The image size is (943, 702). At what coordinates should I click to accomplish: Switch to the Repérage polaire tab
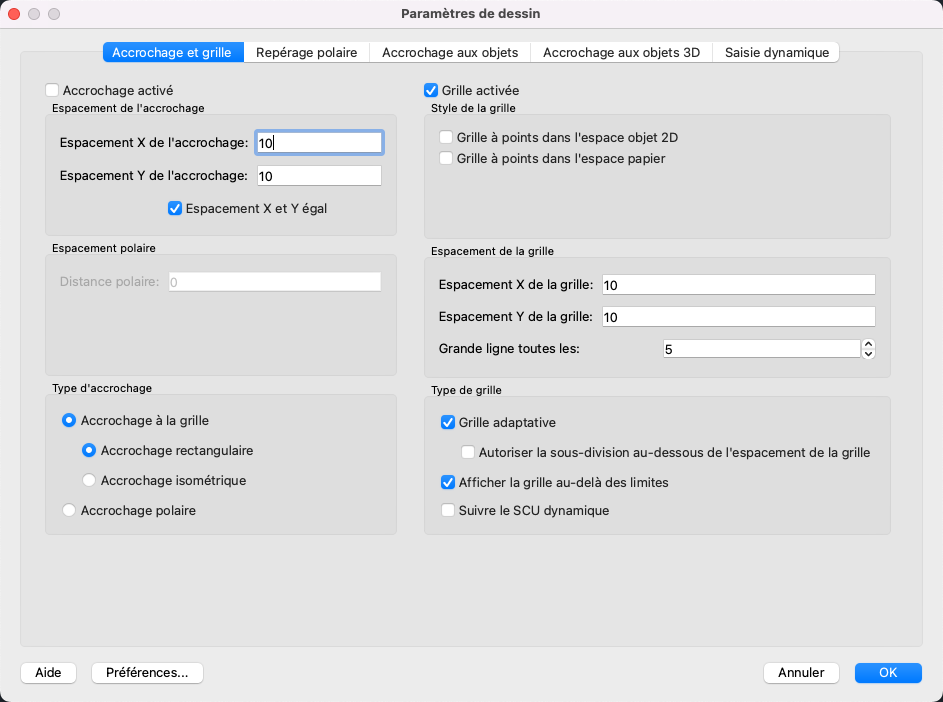[306, 52]
